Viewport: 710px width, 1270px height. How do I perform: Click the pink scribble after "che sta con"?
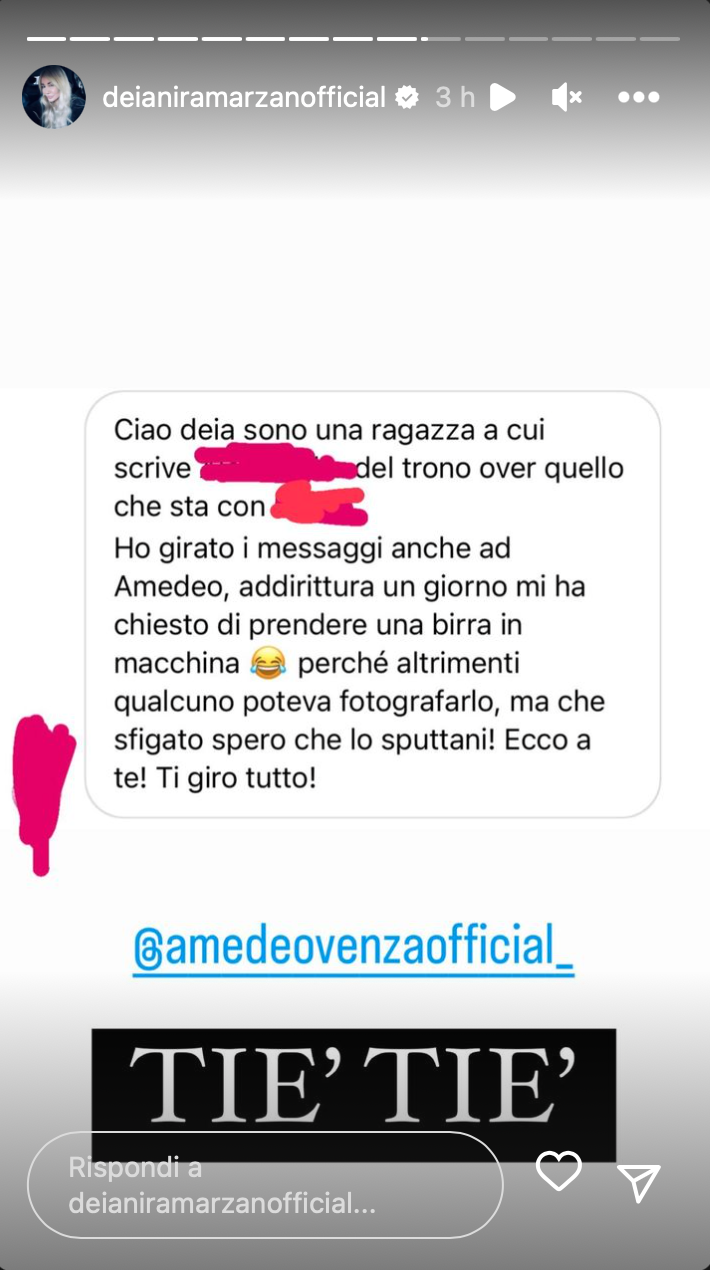tap(320, 505)
